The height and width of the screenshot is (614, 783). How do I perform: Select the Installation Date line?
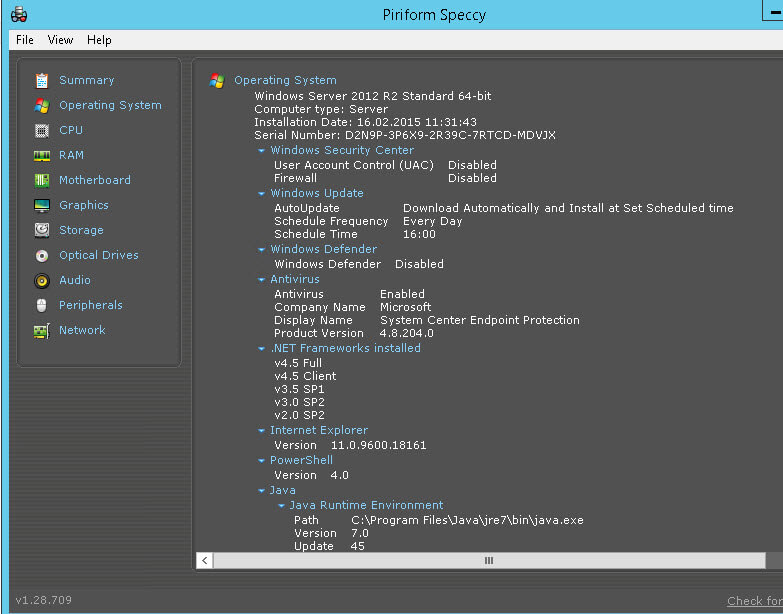[x=365, y=122]
